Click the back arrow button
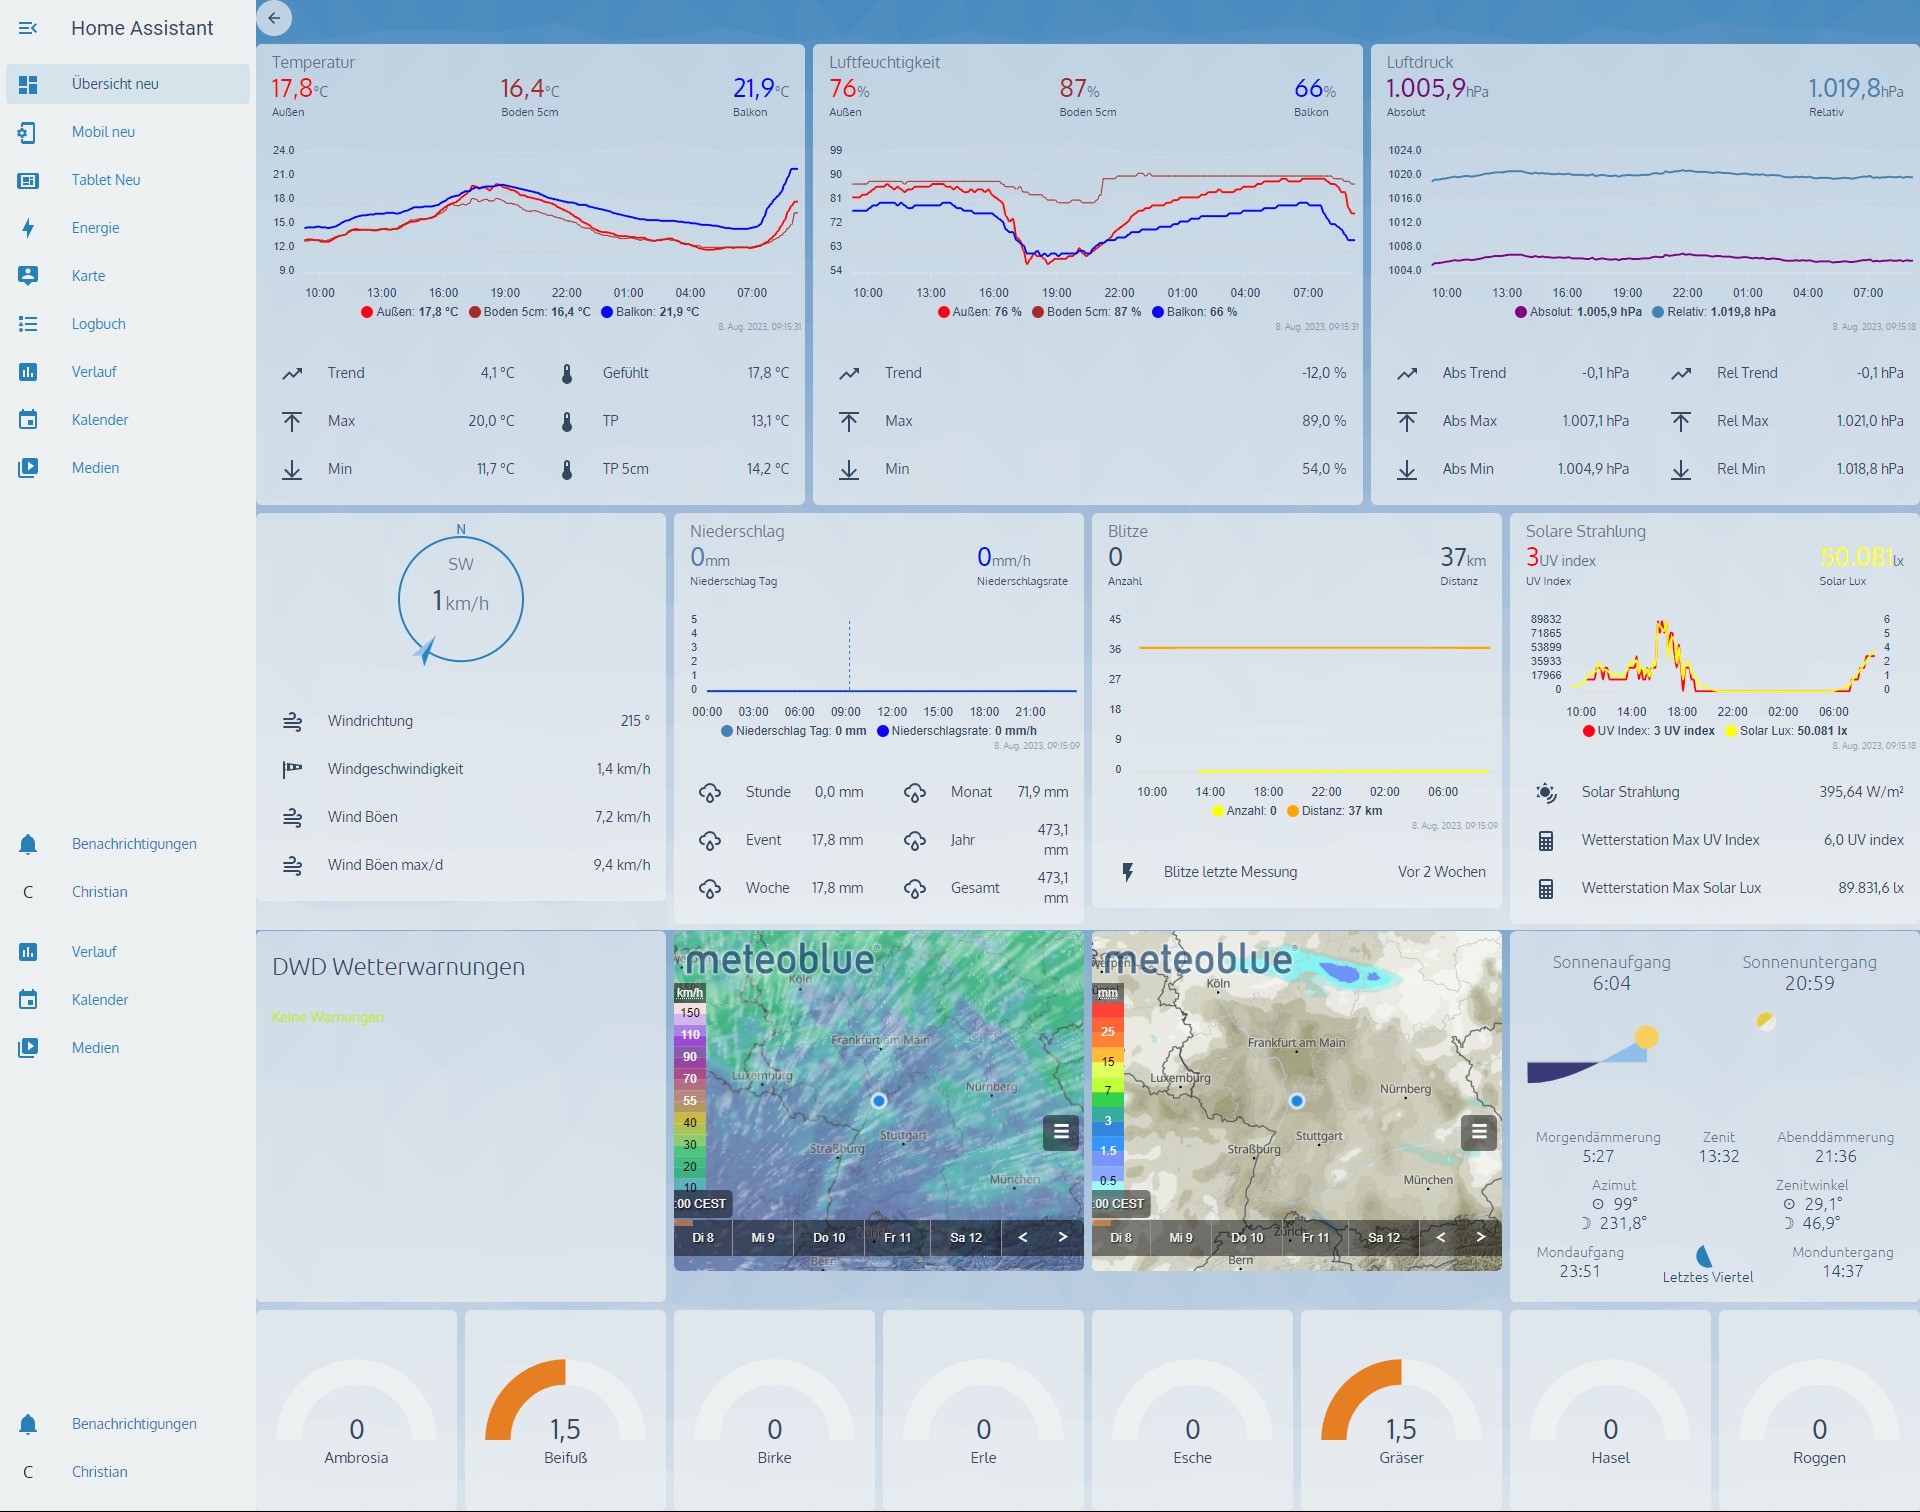 coord(274,18)
